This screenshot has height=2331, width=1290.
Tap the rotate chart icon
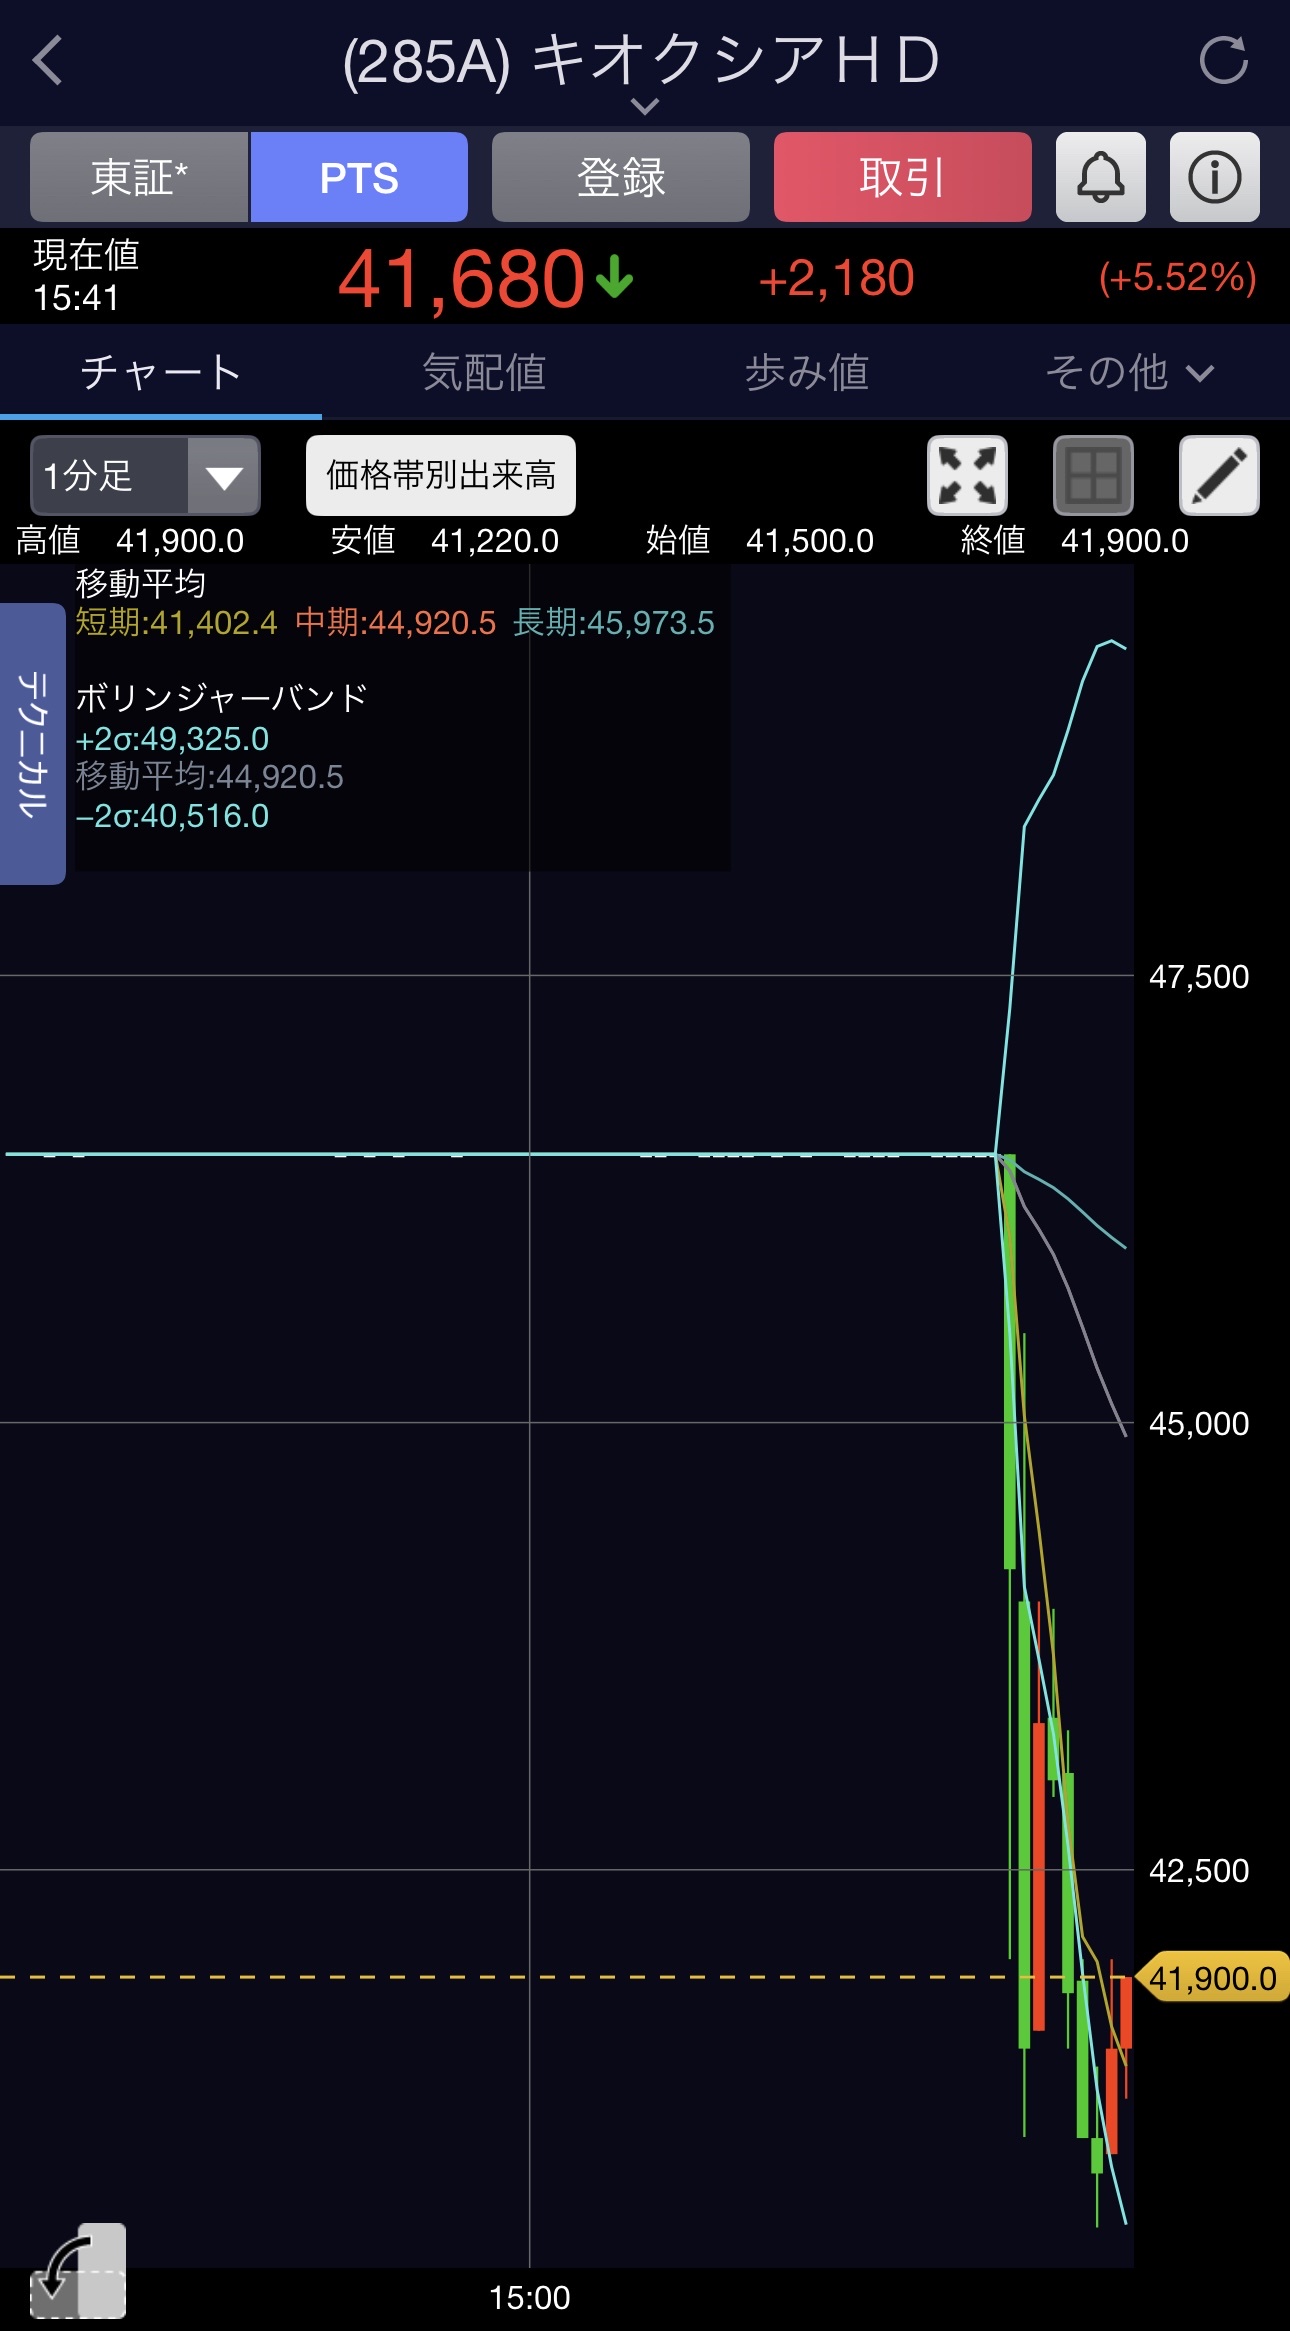point(78,2270)
